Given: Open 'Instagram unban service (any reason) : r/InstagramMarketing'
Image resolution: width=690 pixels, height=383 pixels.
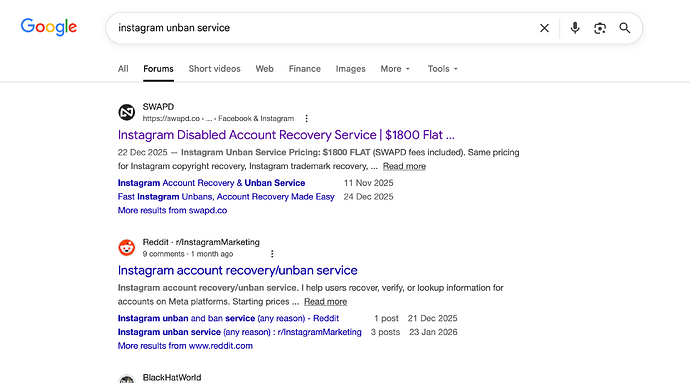Looking at the screenshot, I should click(x=239, y=332).
